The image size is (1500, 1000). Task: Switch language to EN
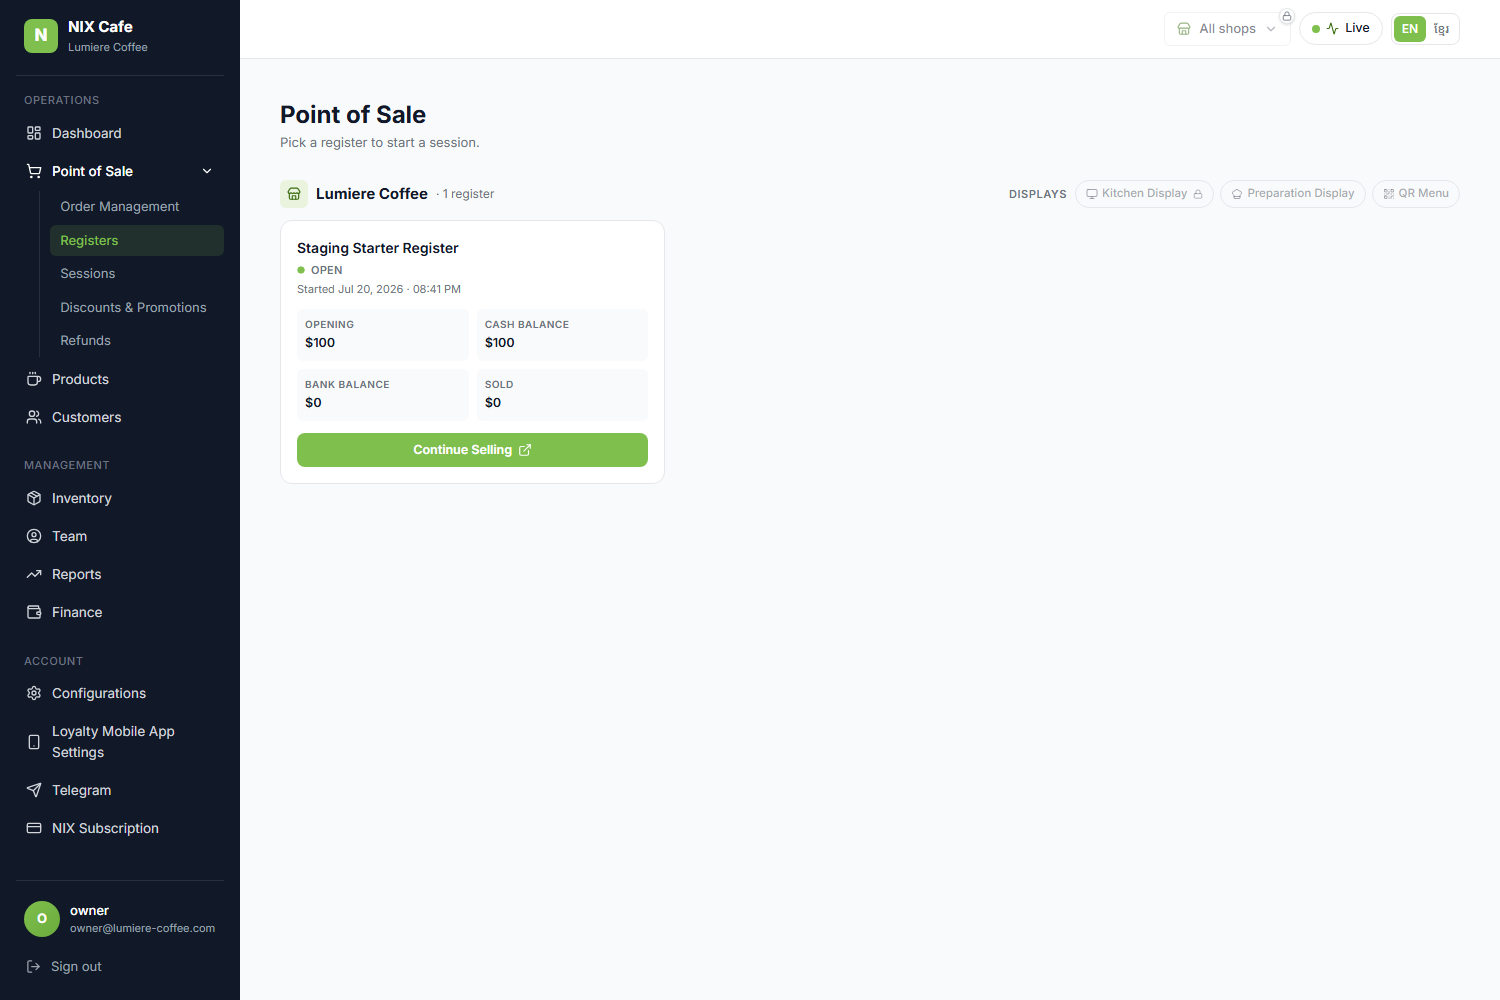(1410, 29)
